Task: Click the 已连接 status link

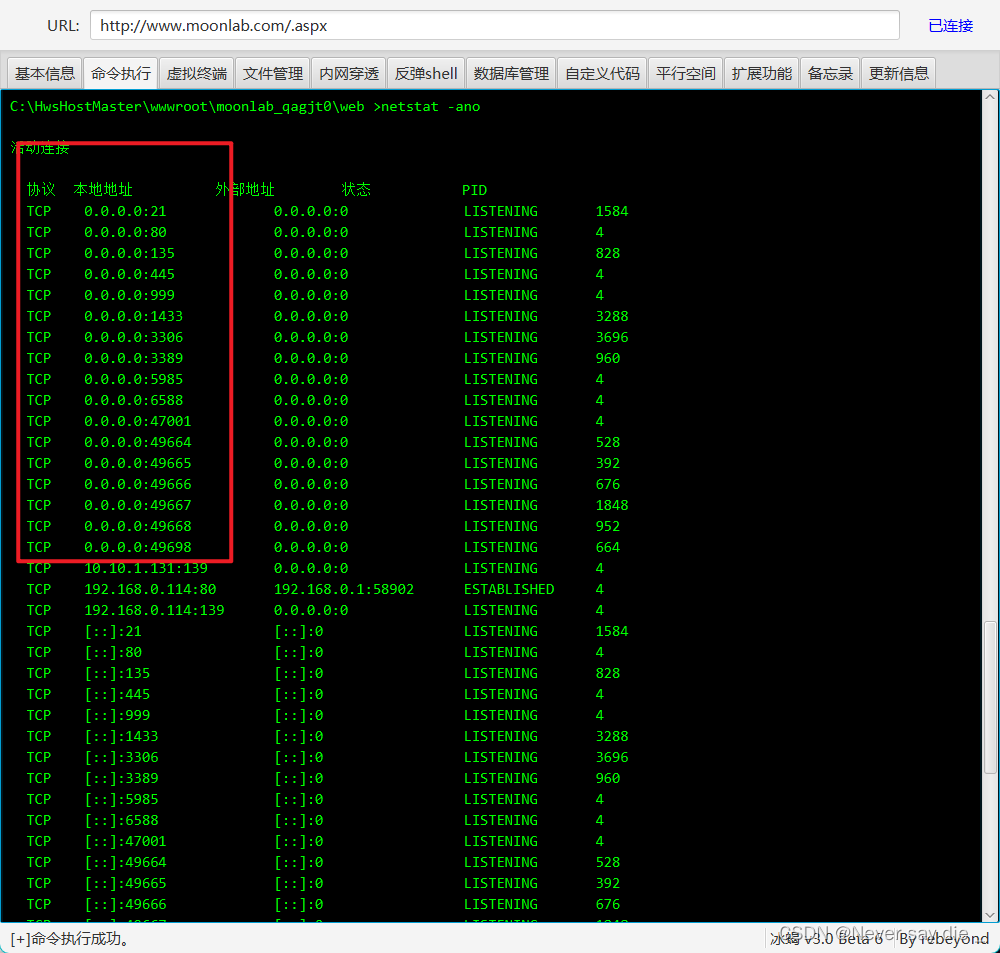Action: (950, 26)
